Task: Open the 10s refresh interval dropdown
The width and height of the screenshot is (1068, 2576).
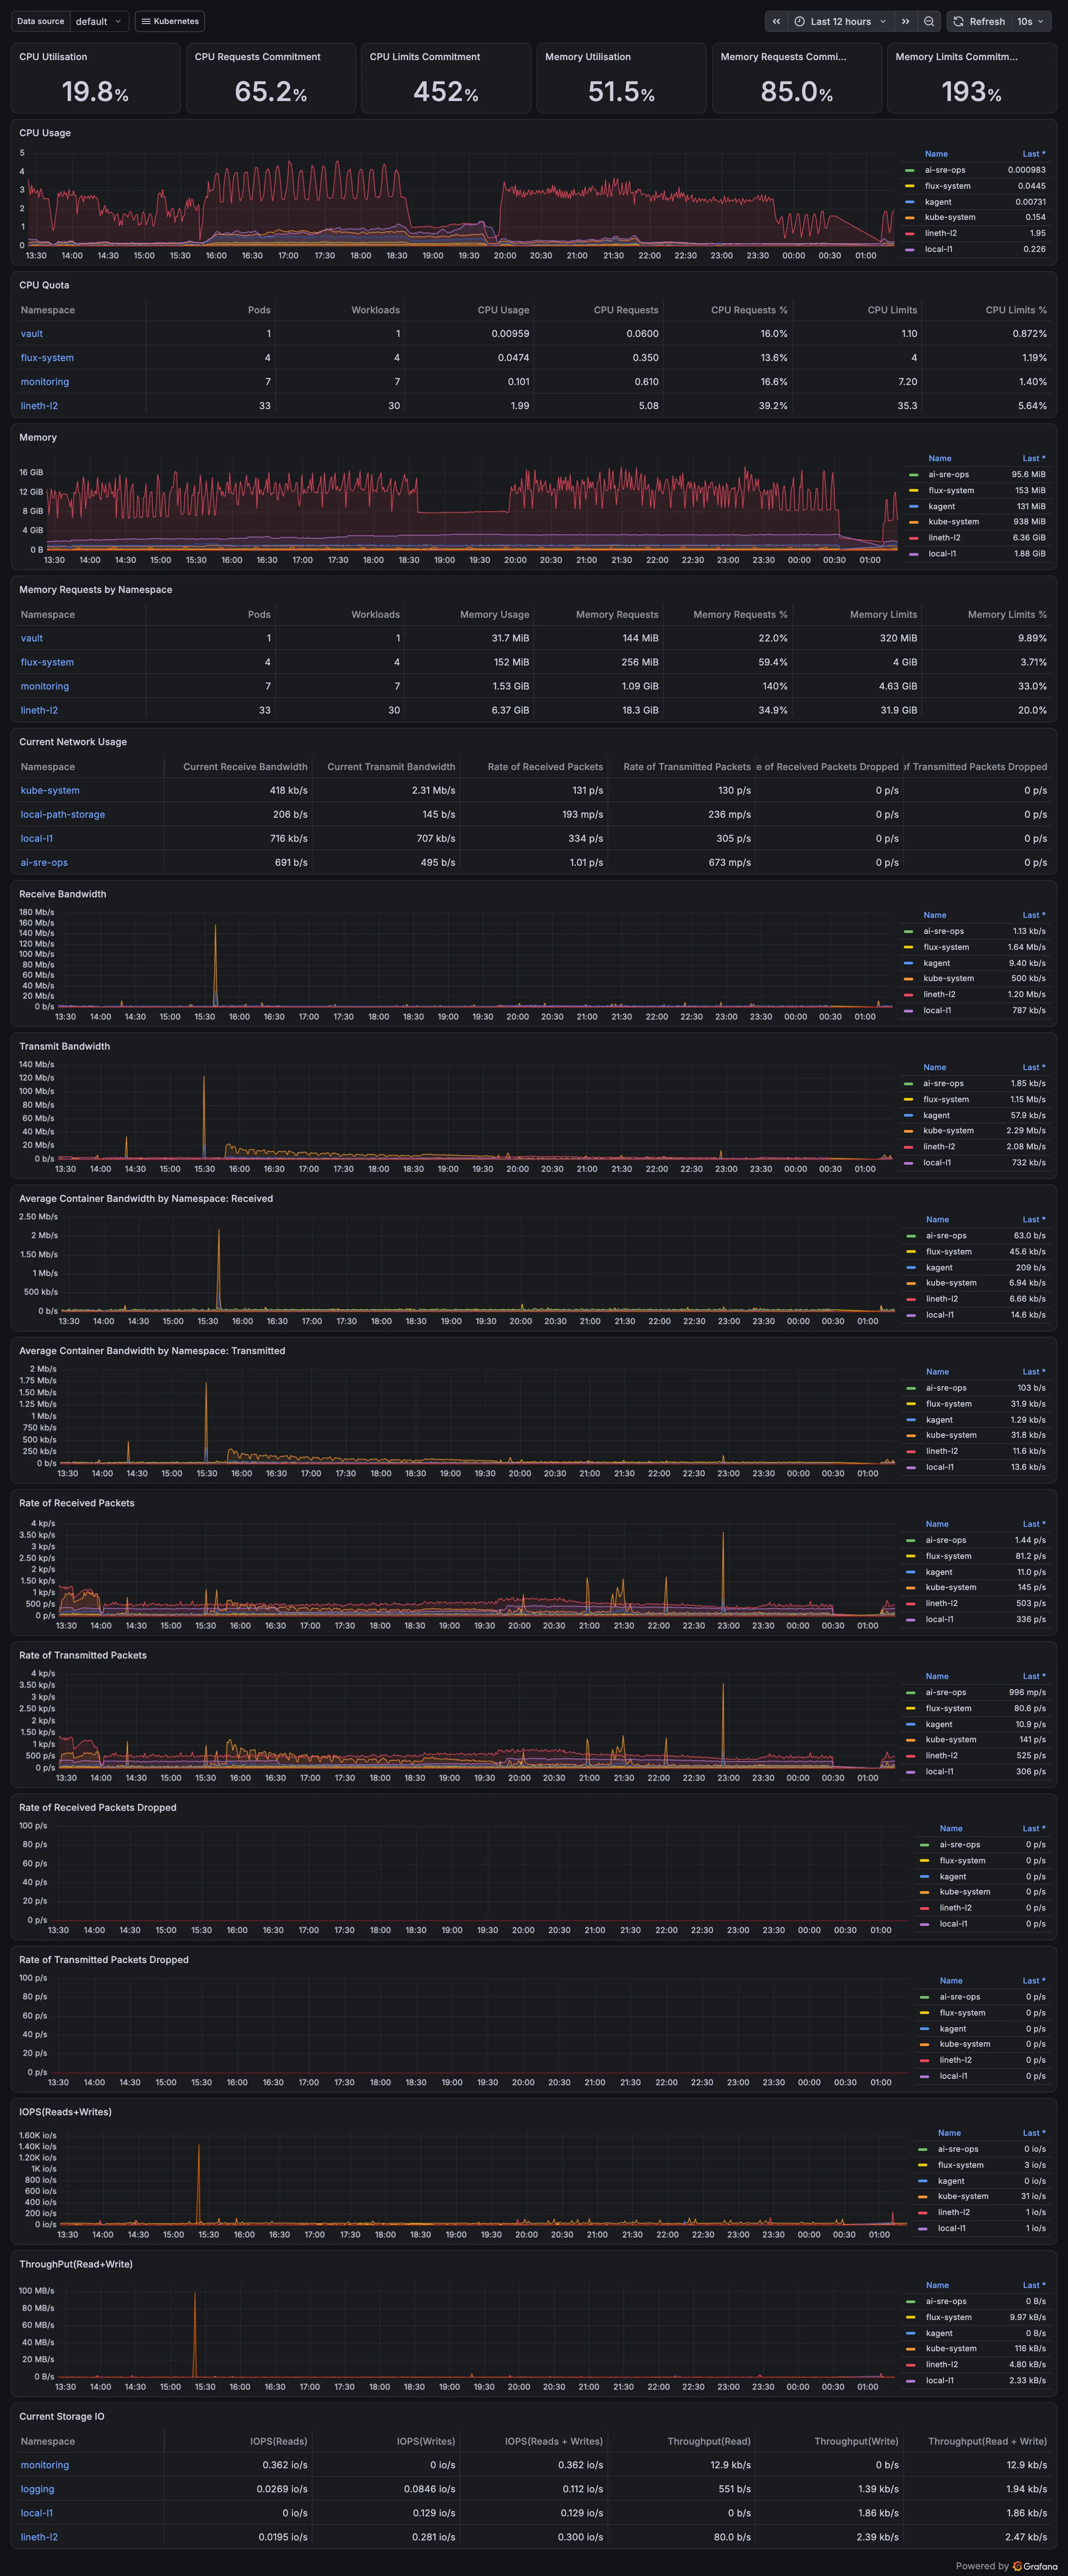Action: click(1031, 21)
